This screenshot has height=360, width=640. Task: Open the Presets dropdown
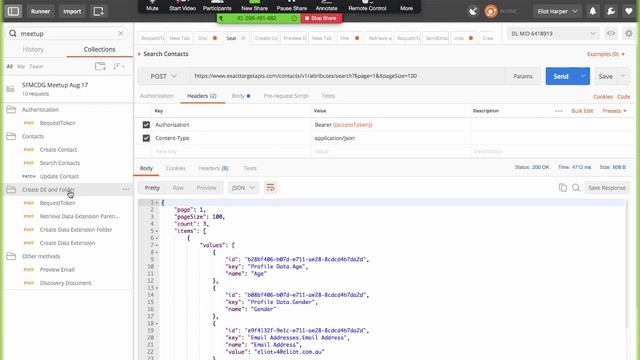tap(614, 111)
